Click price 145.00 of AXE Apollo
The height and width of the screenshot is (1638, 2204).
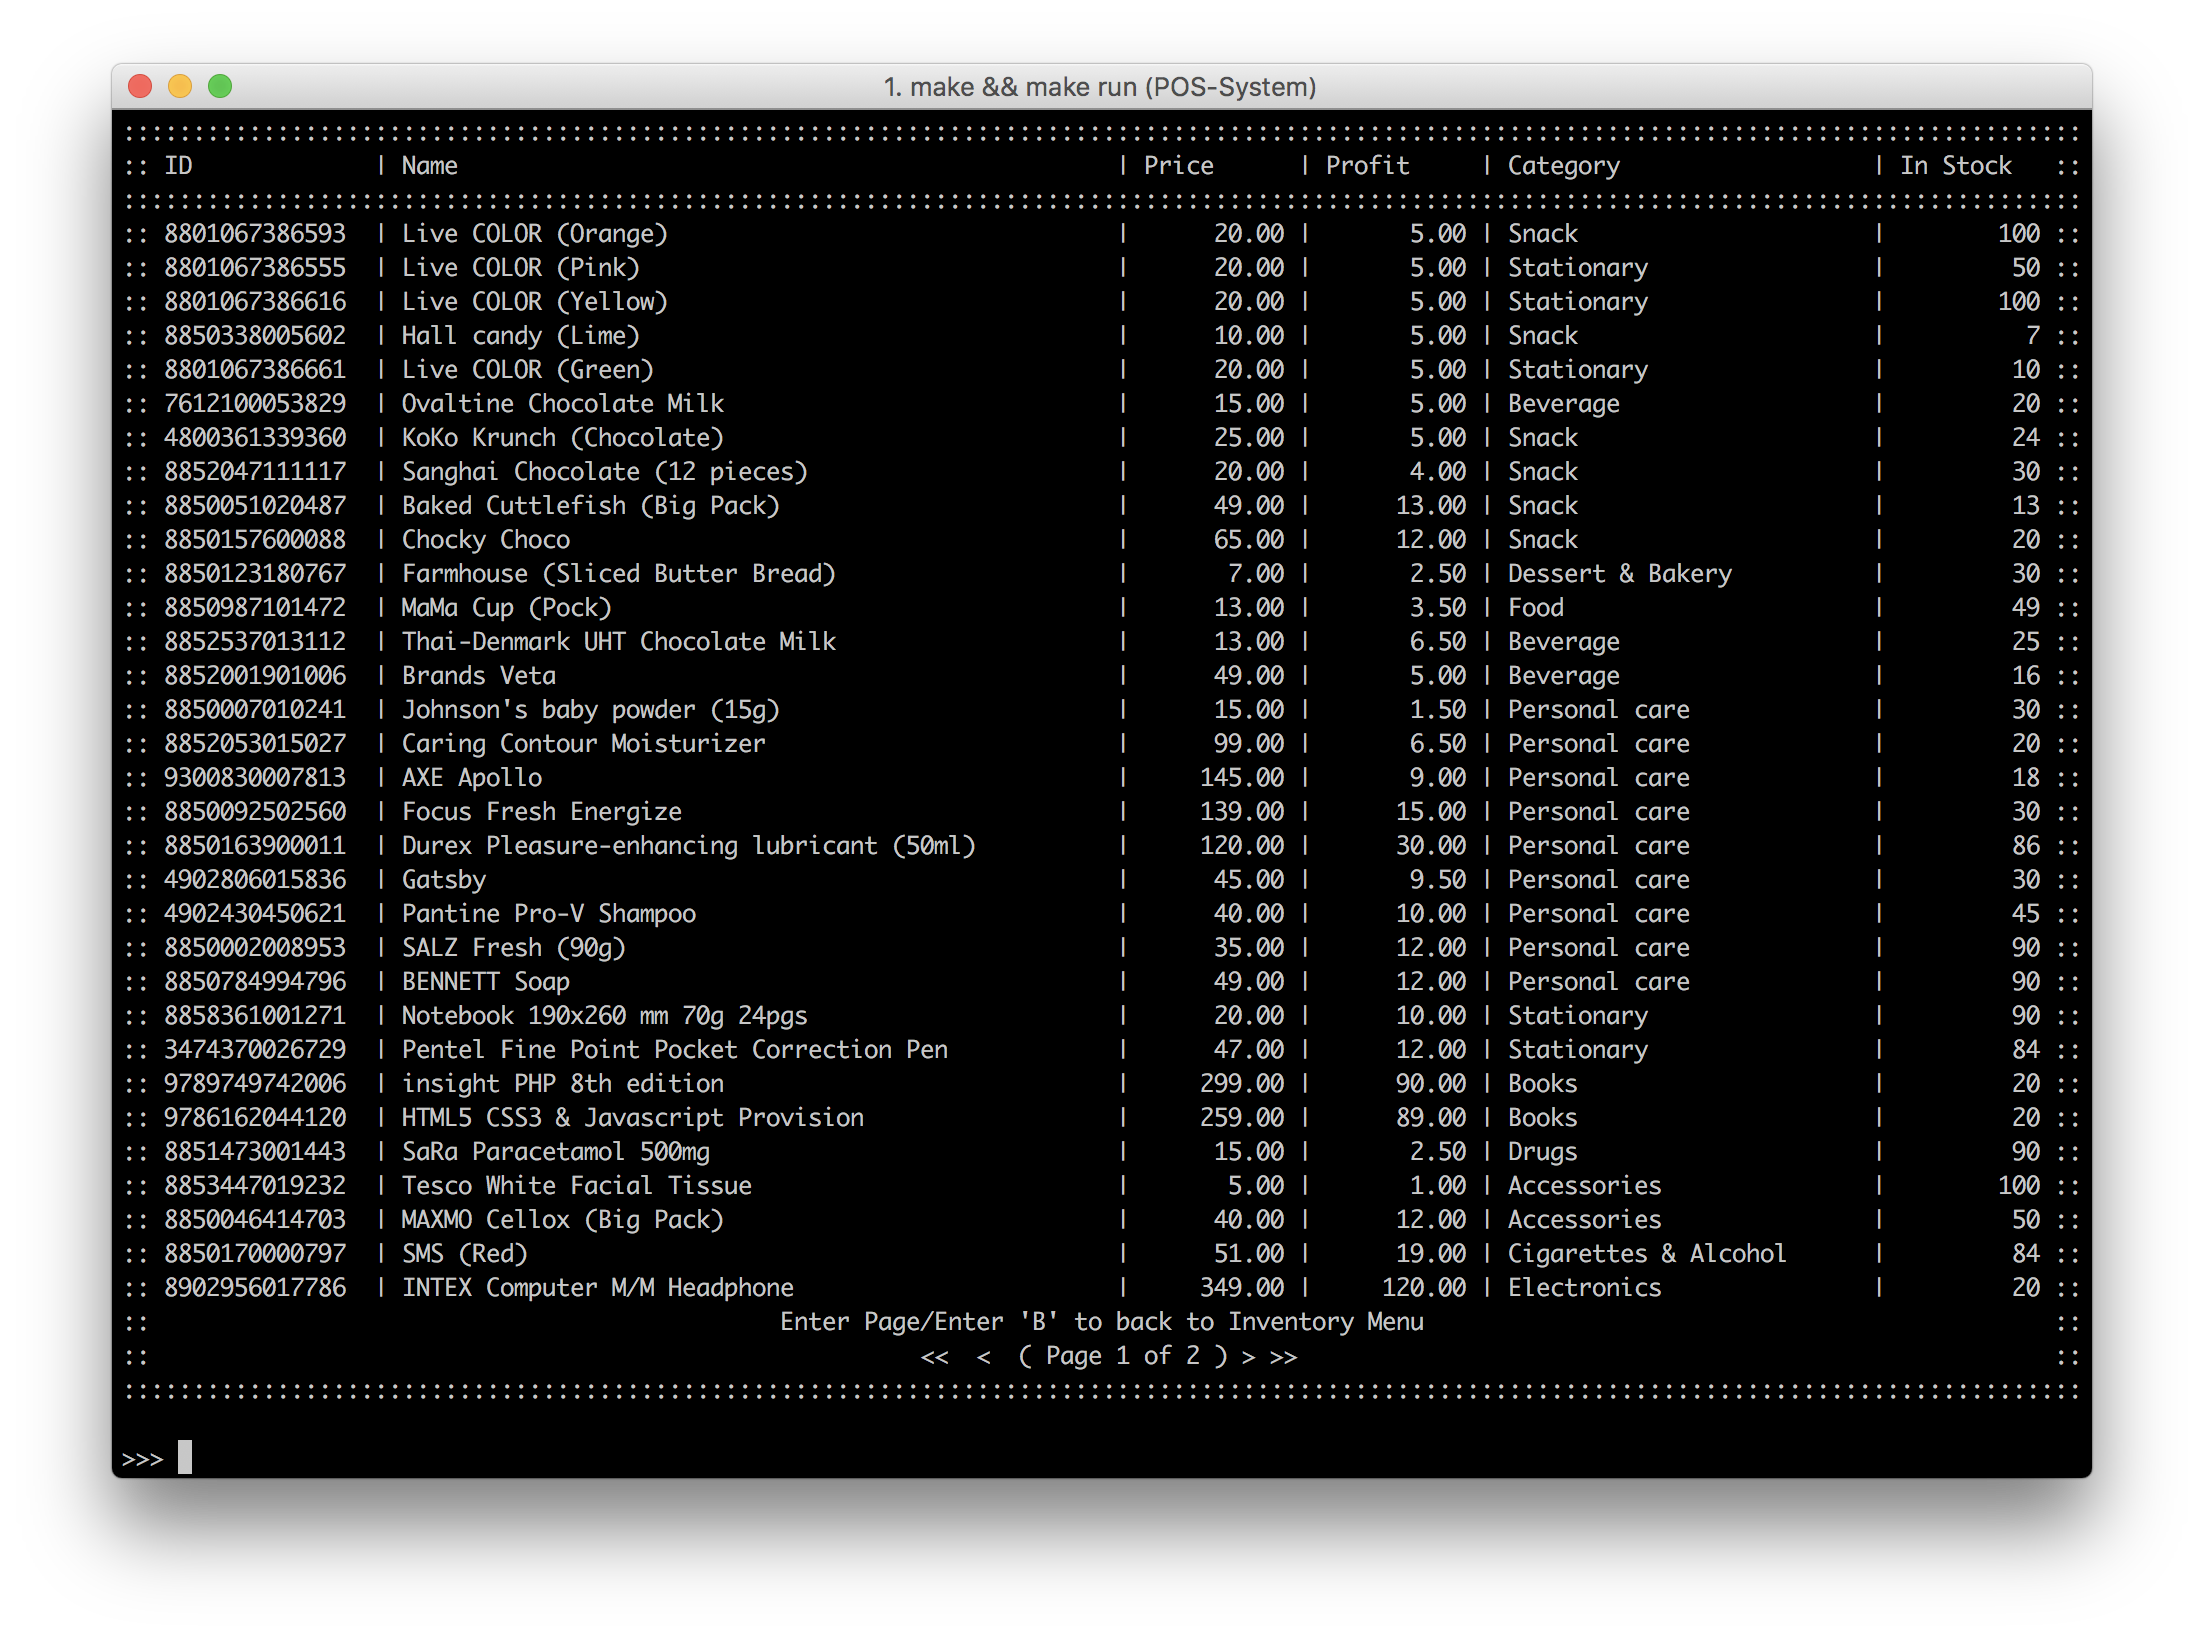[1242, 778]
